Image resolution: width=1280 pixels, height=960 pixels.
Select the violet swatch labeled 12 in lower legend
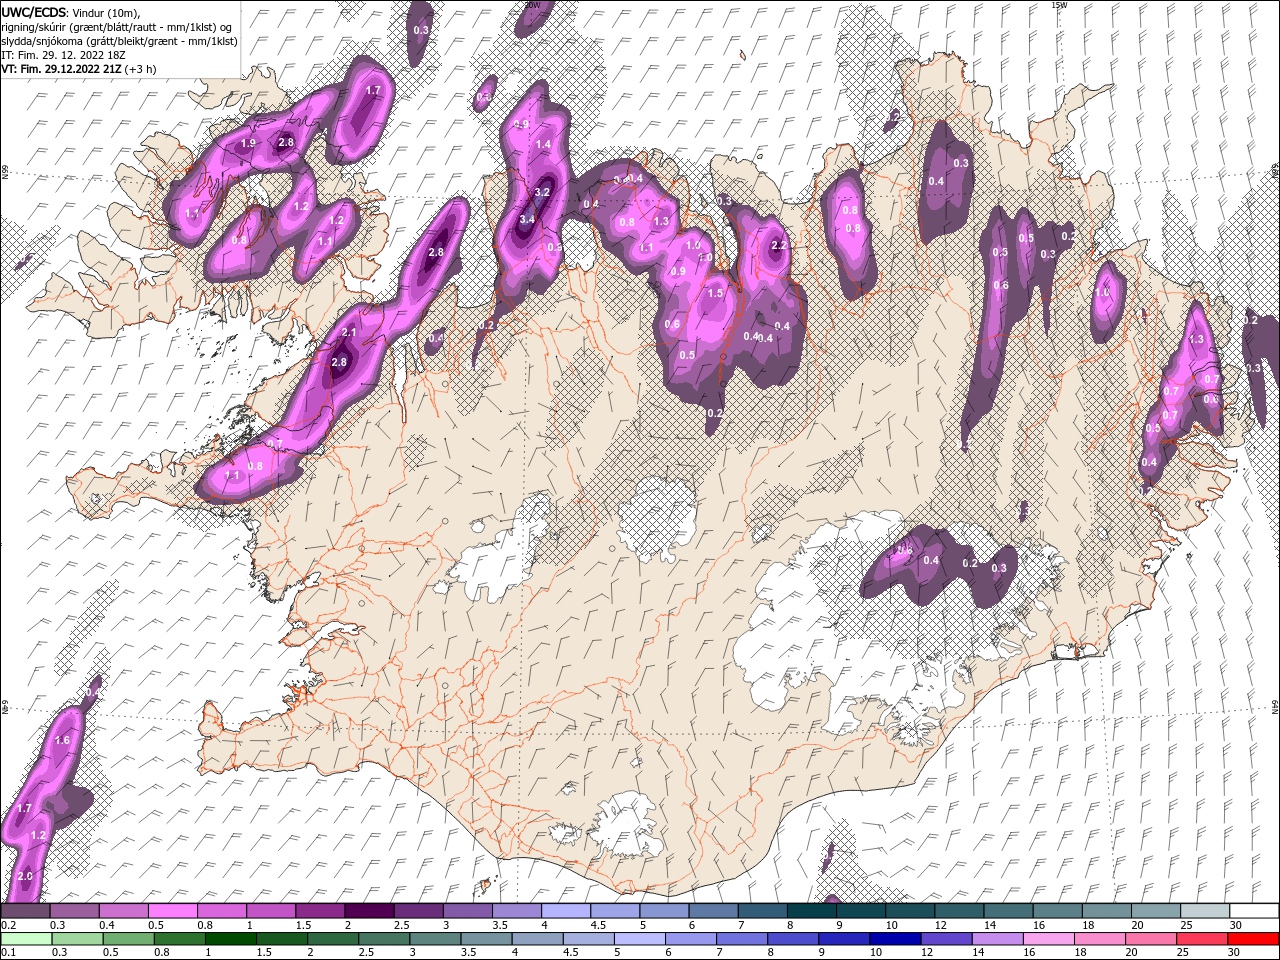pos(946,939)
